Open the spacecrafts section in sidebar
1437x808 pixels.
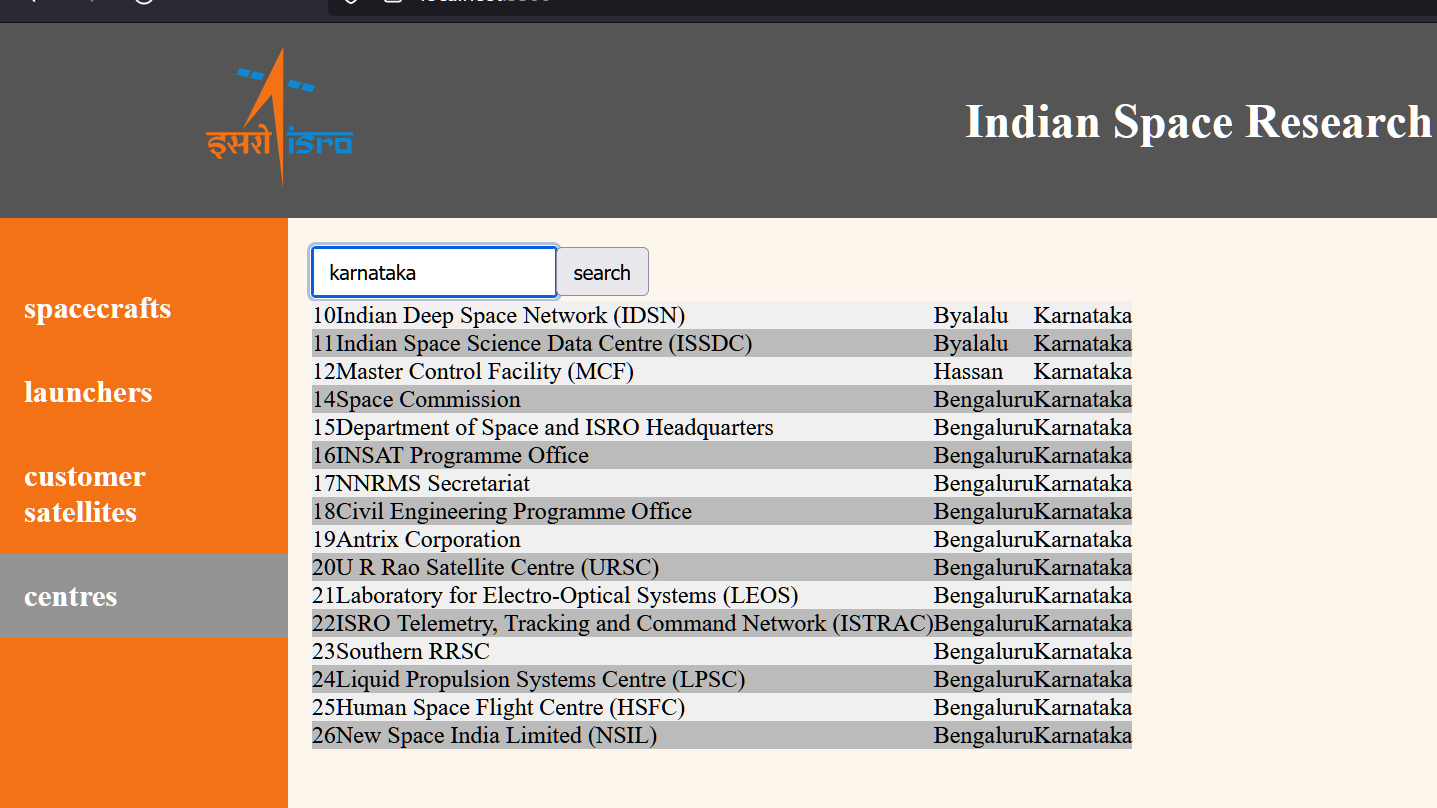[x=98, y=308]
